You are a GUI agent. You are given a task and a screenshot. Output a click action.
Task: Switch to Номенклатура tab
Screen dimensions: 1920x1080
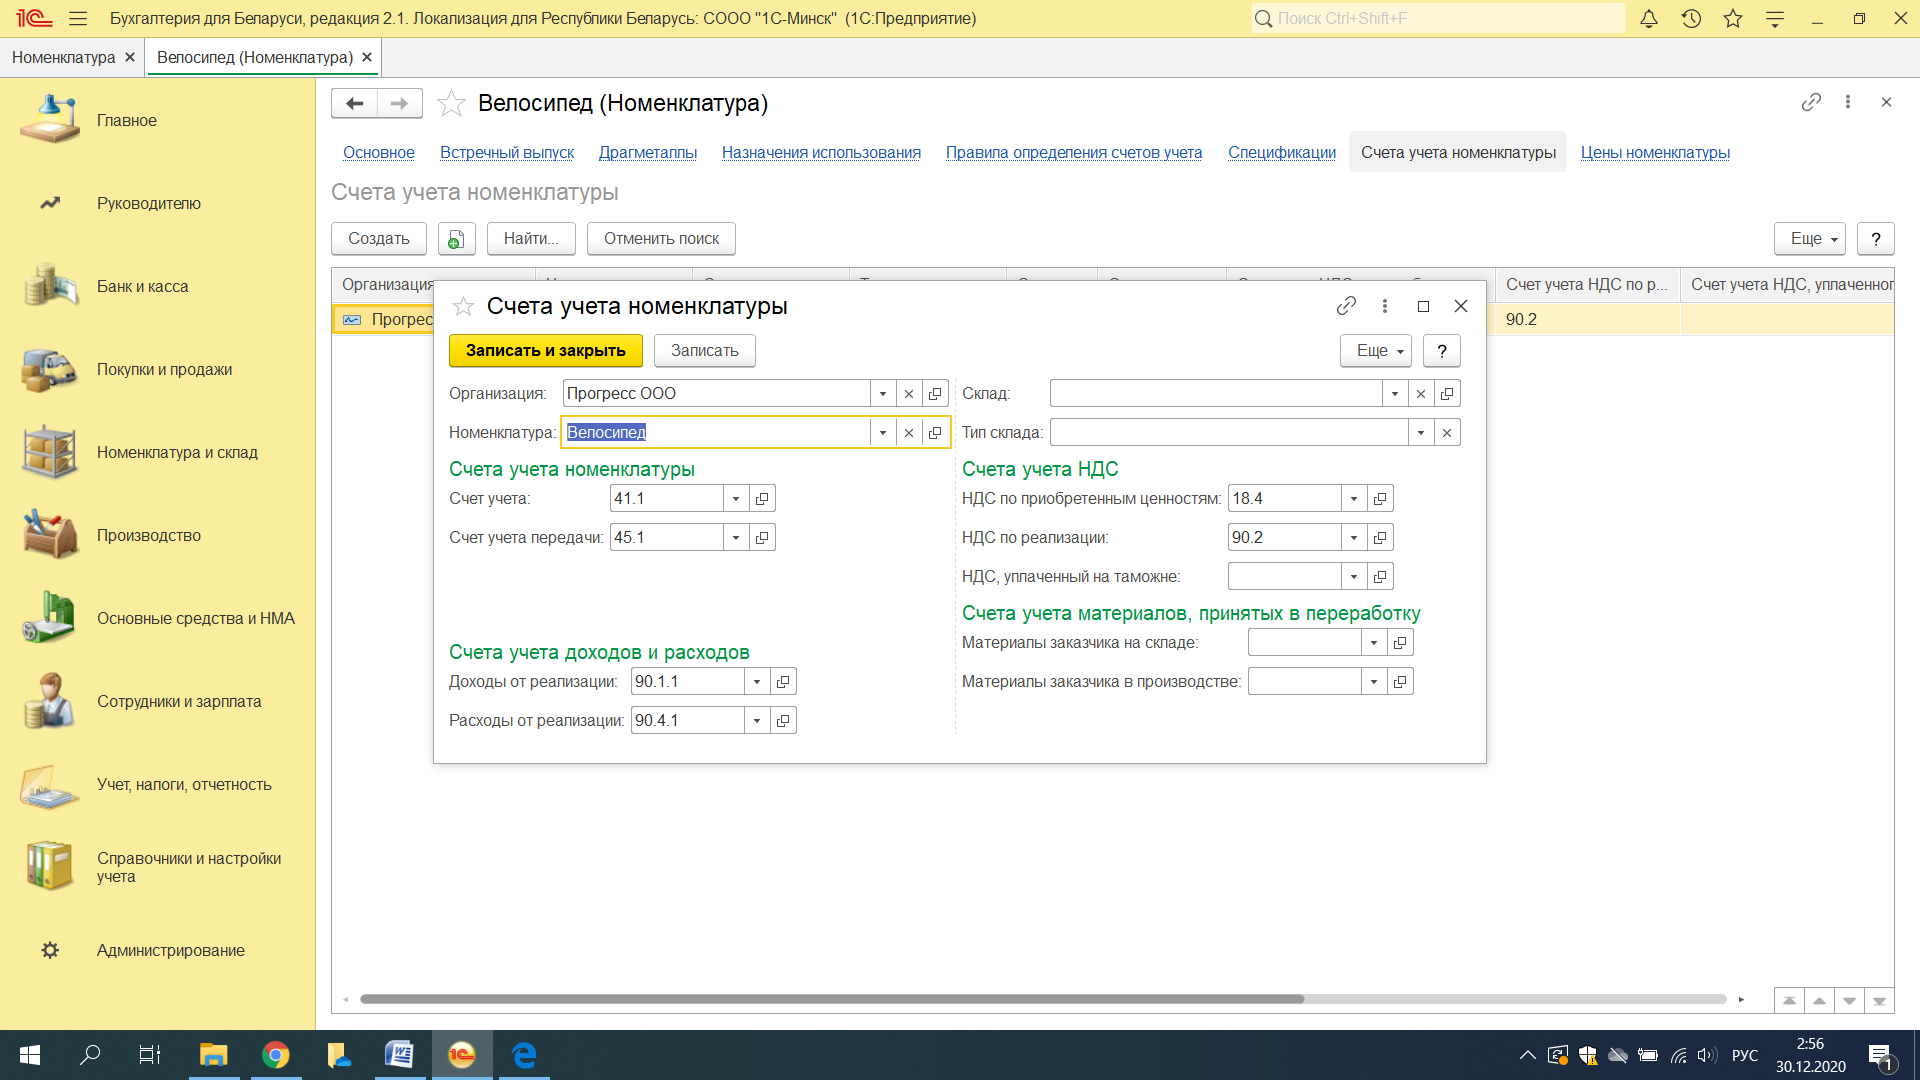(63, 57)
